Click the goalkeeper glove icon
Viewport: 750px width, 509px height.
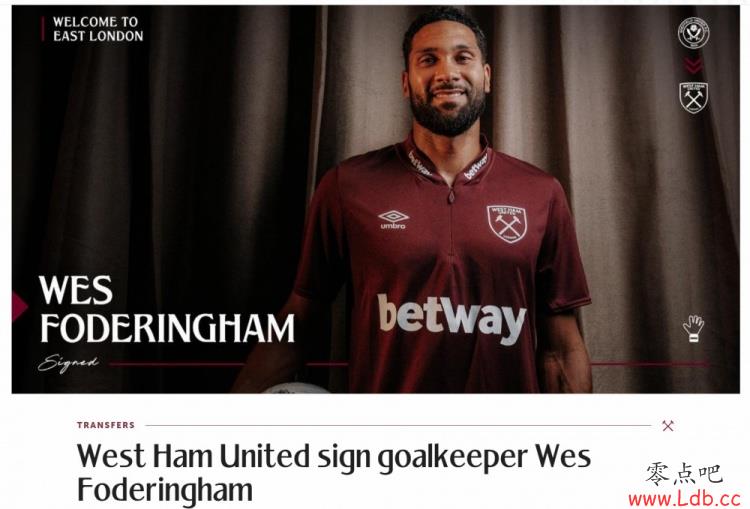(693, 328)
